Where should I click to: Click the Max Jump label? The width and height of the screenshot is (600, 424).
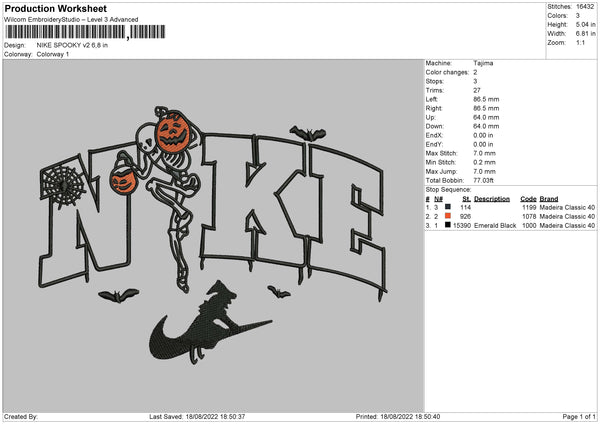click(x=440, y=171)
